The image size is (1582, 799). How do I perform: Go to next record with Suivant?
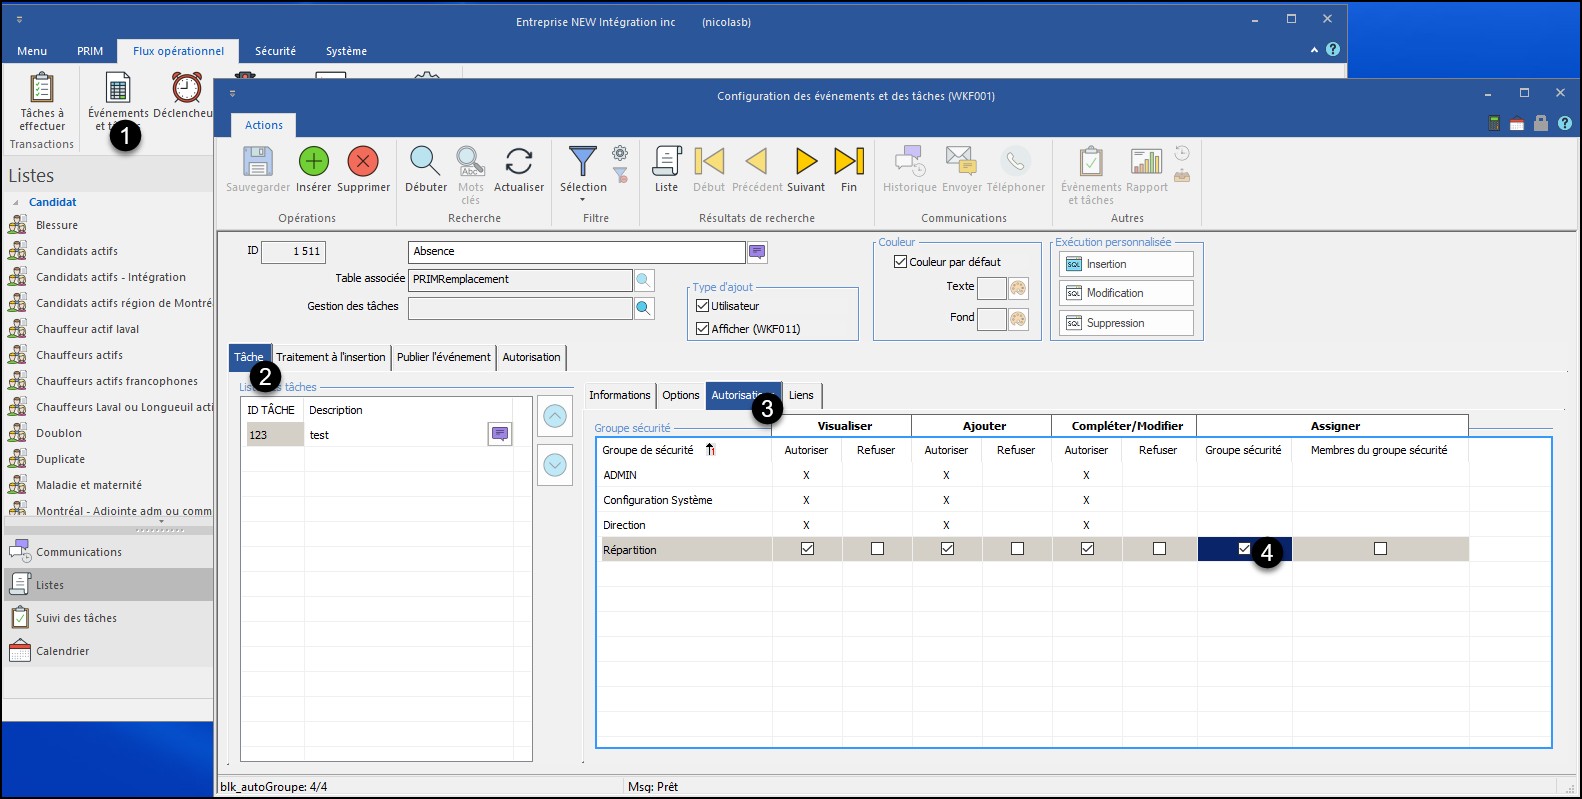806,162
